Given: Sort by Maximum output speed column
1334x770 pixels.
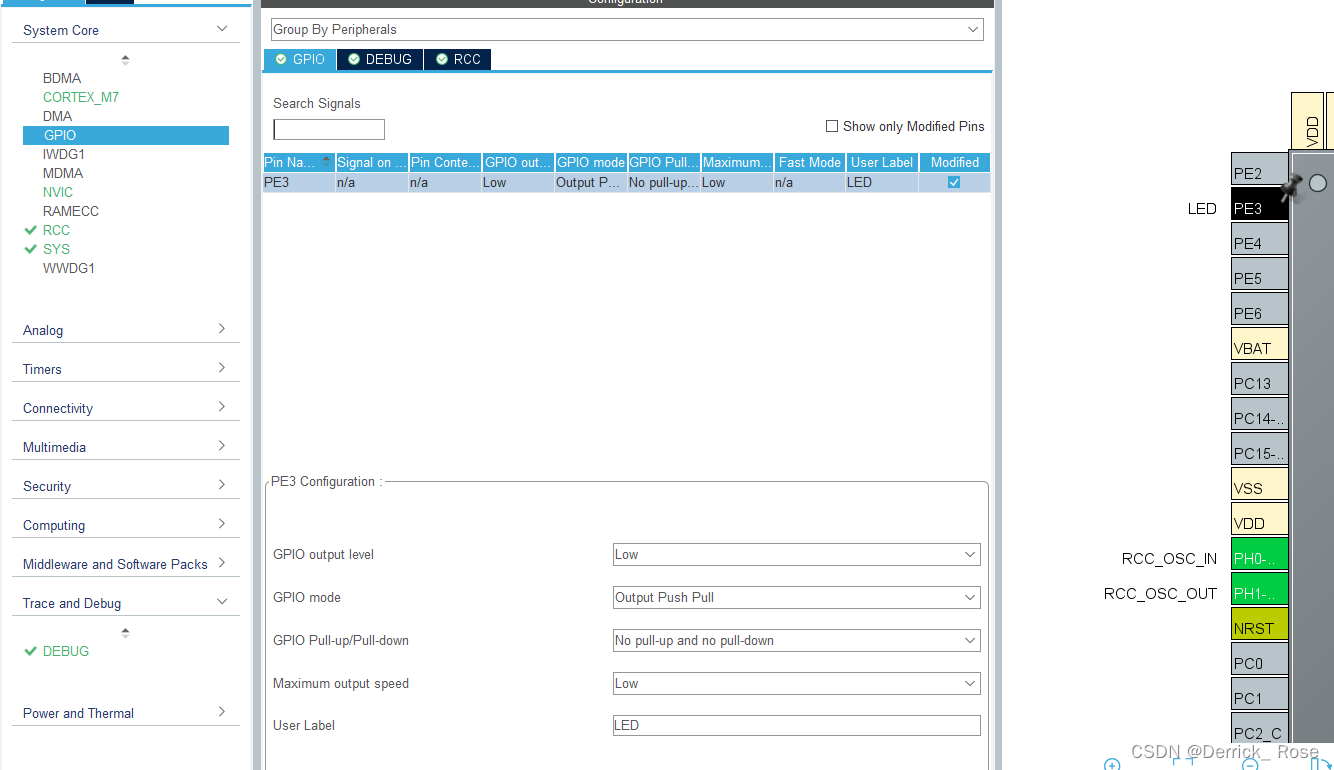Looking at the screenshot, I should 737,162.
